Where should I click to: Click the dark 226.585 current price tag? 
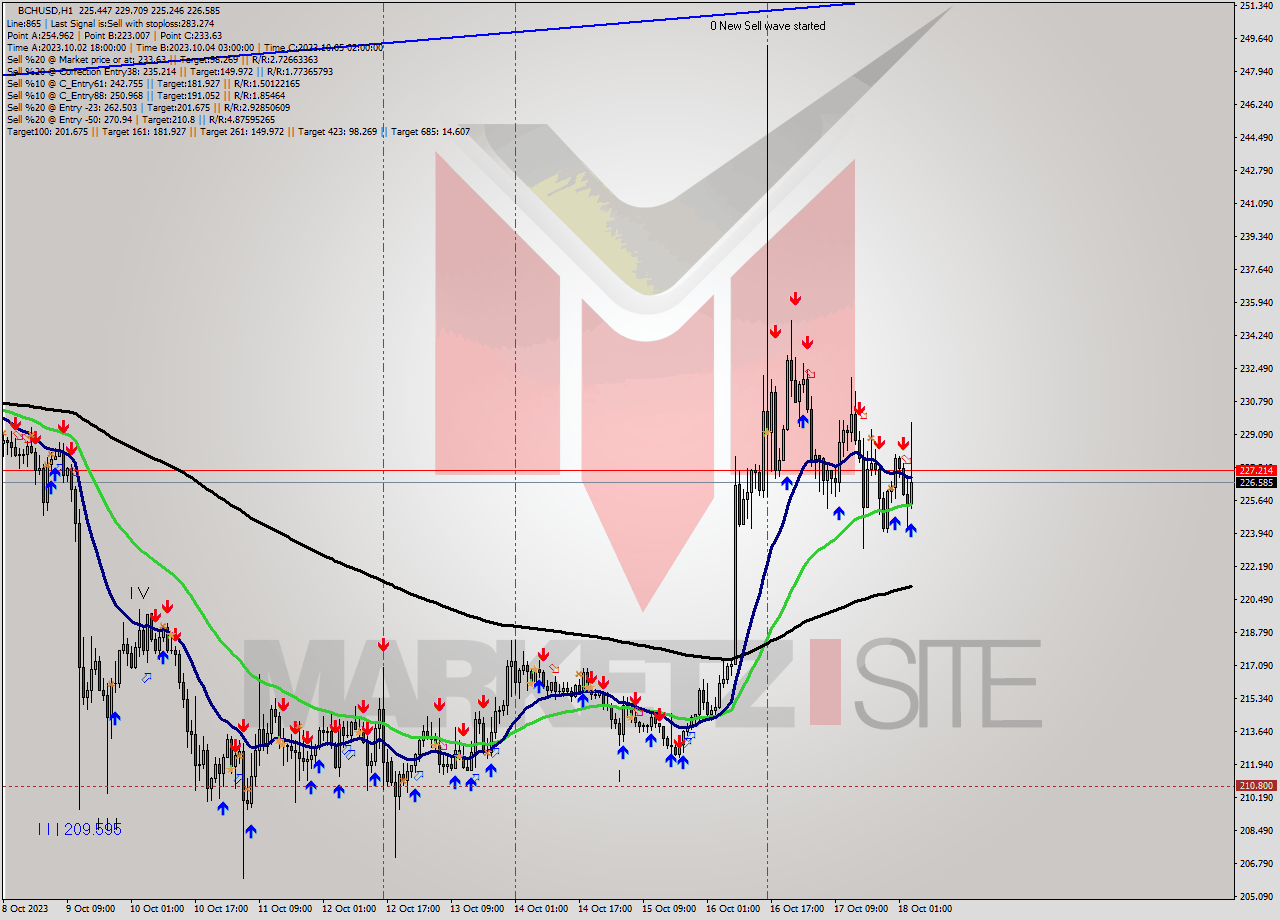point(1256,483)
